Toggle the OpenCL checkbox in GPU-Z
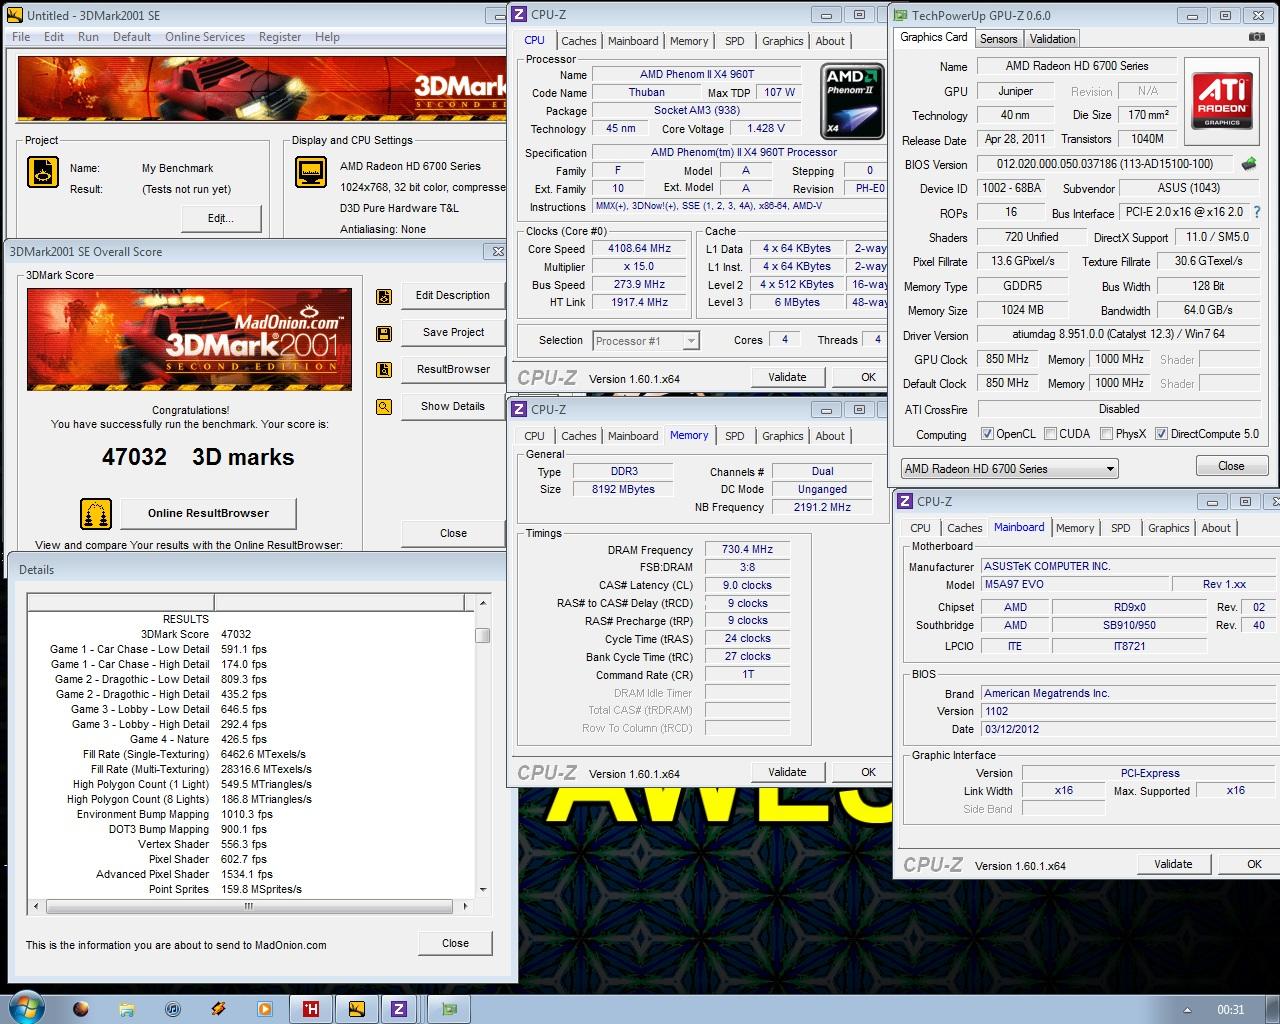Screen dimensions: 1280x1024 [987, 434]
